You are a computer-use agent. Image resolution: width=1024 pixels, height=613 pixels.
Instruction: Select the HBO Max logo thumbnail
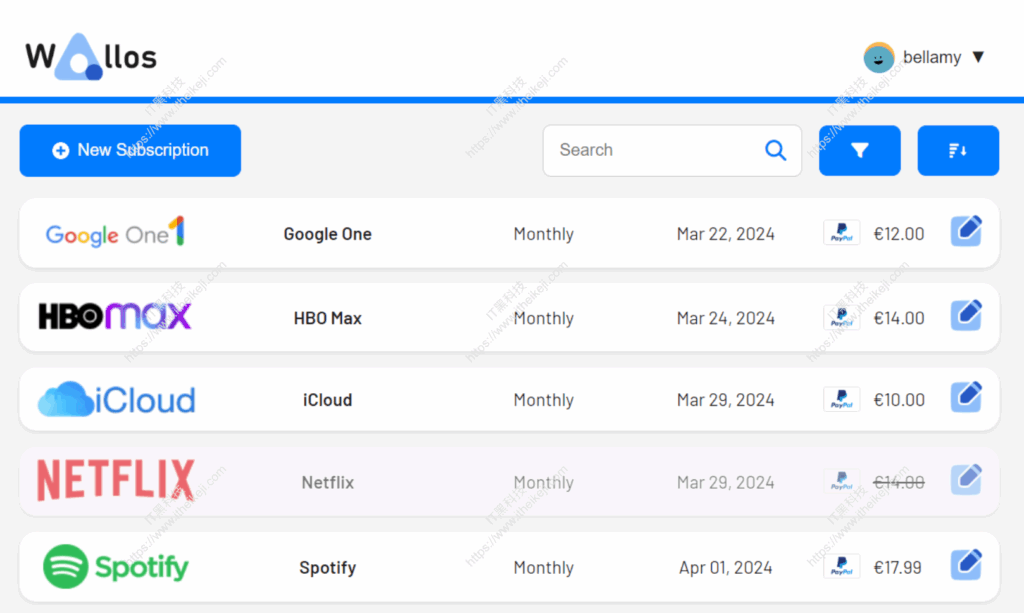115,317
